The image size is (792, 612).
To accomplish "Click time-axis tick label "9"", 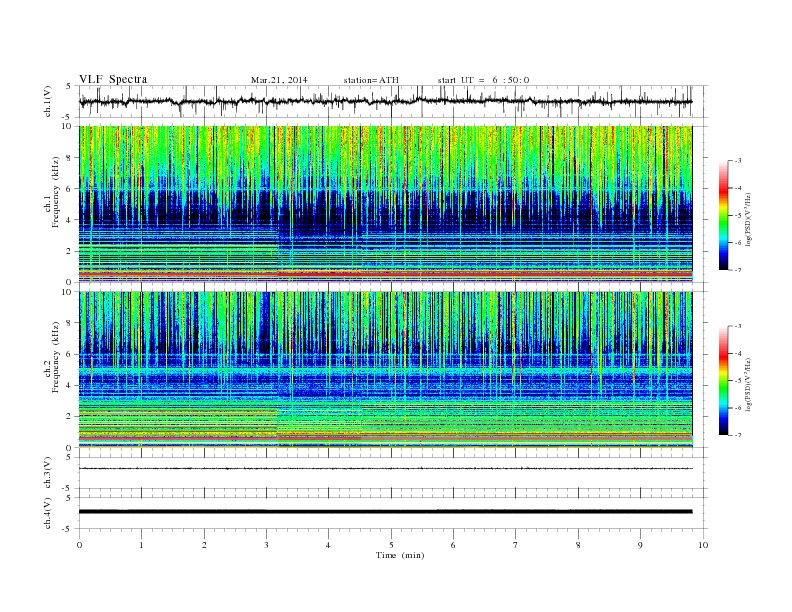I will [640, 545].
